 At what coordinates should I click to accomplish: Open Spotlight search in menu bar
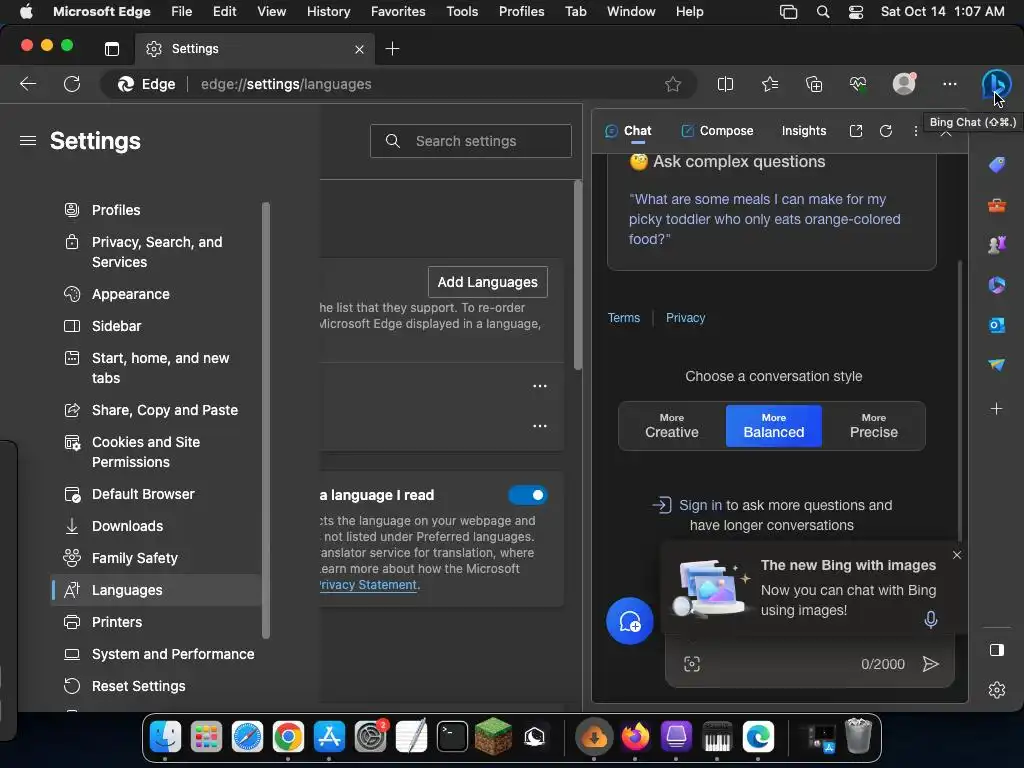click(823, 12)
